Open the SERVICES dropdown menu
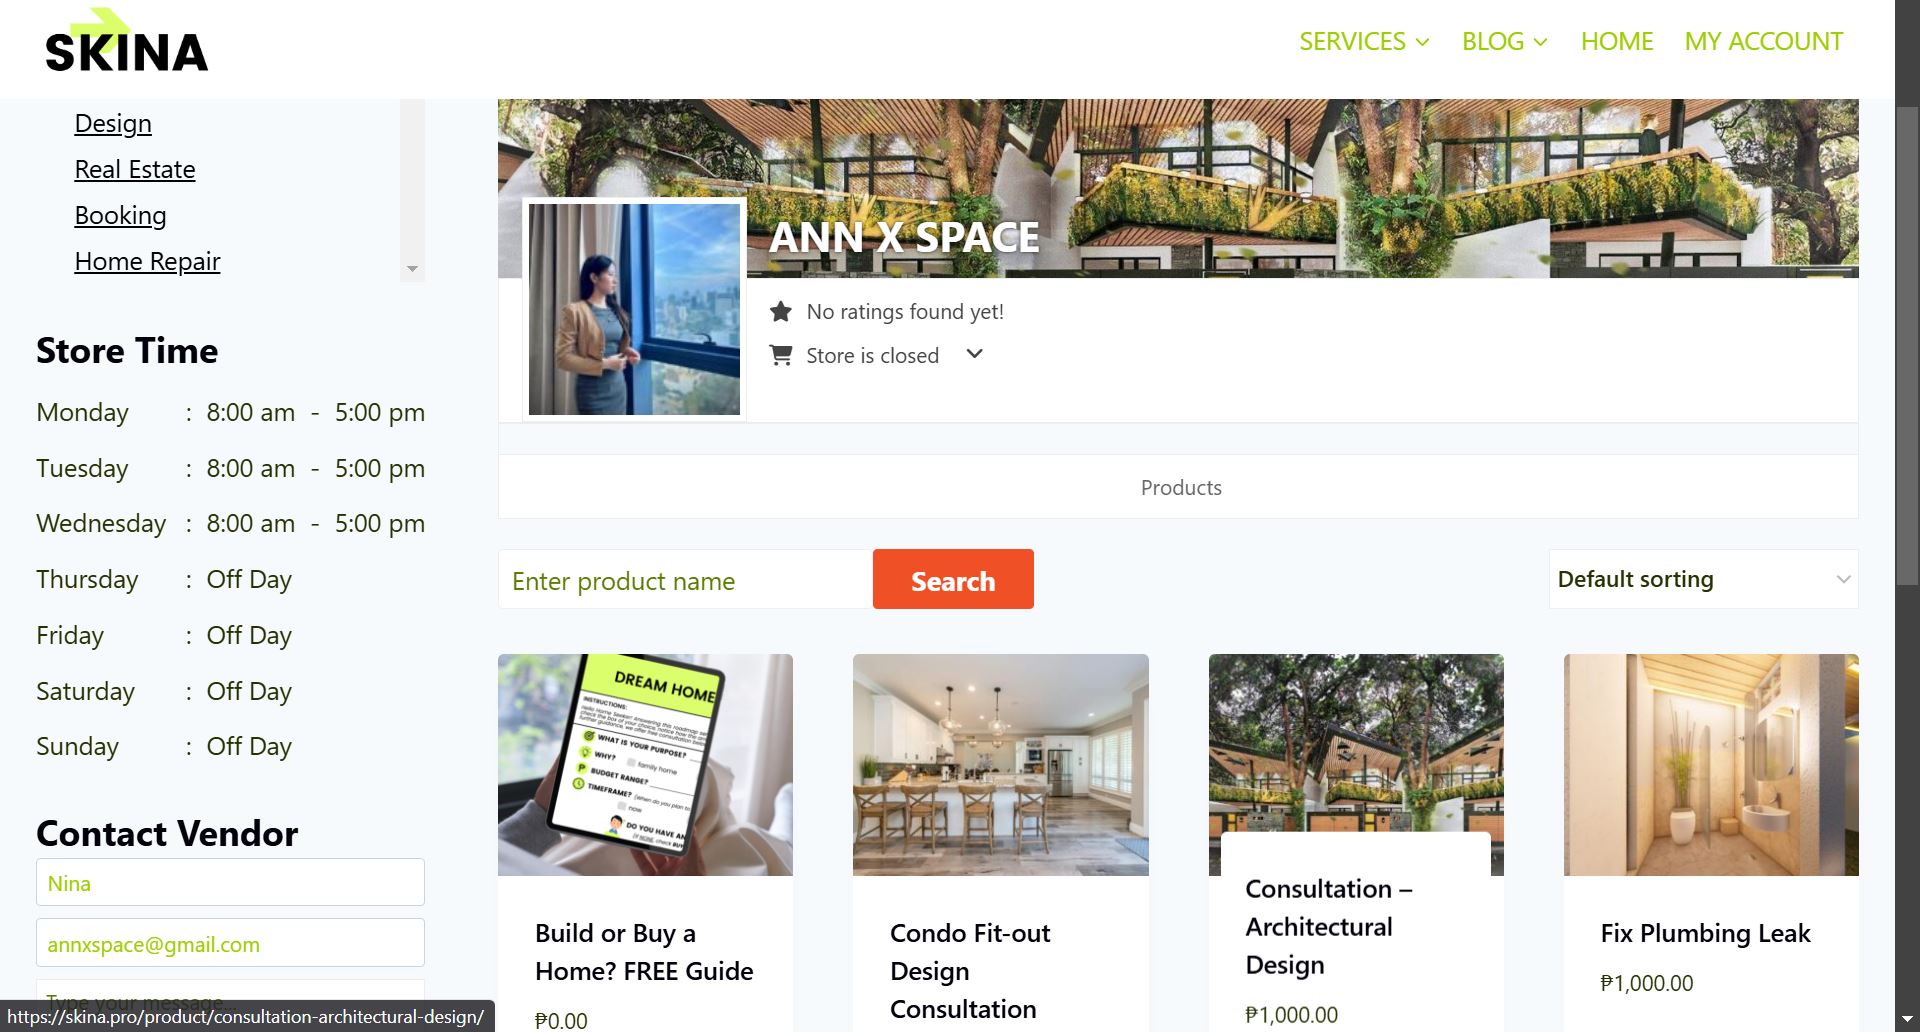 pos(1364,41)
